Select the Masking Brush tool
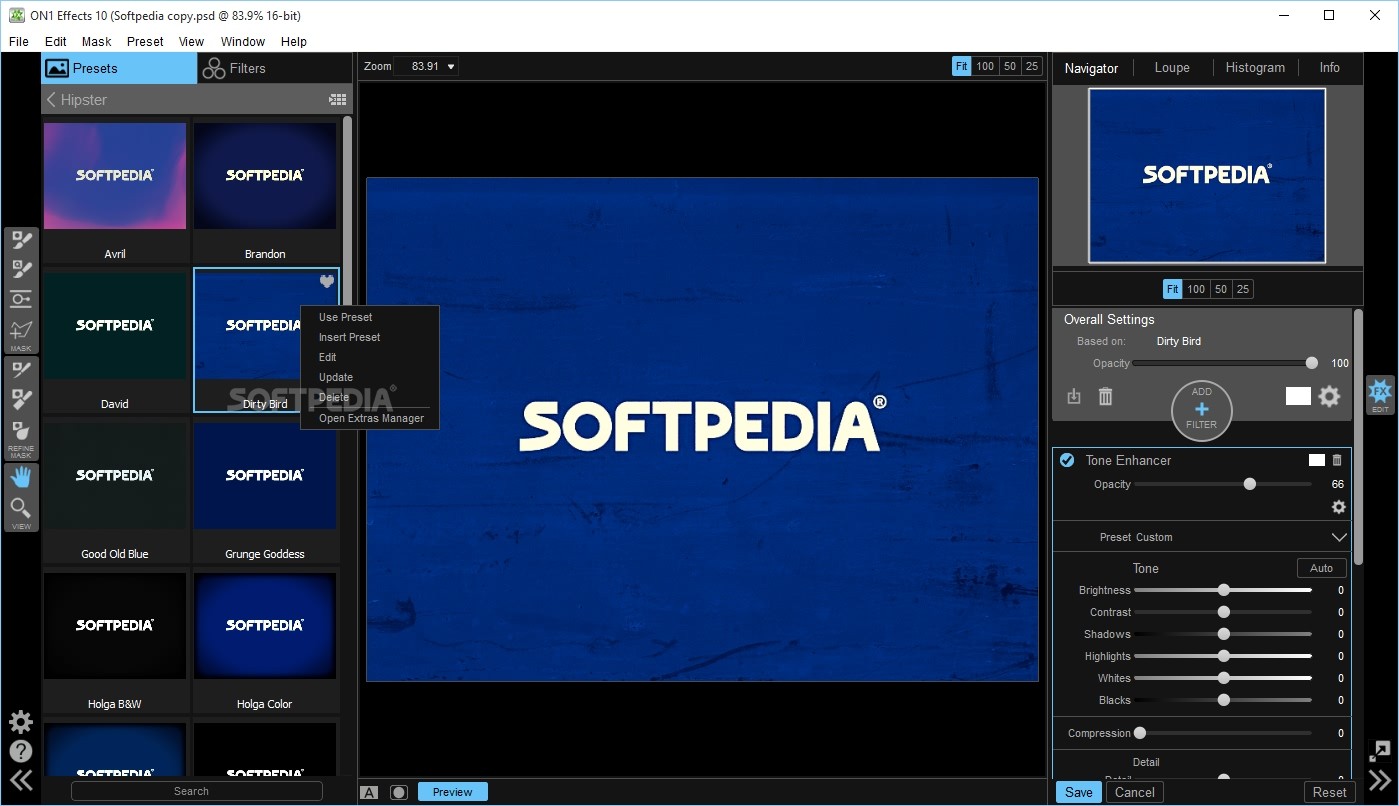Screen dimensions: 1399x806 tap(21, 240)
